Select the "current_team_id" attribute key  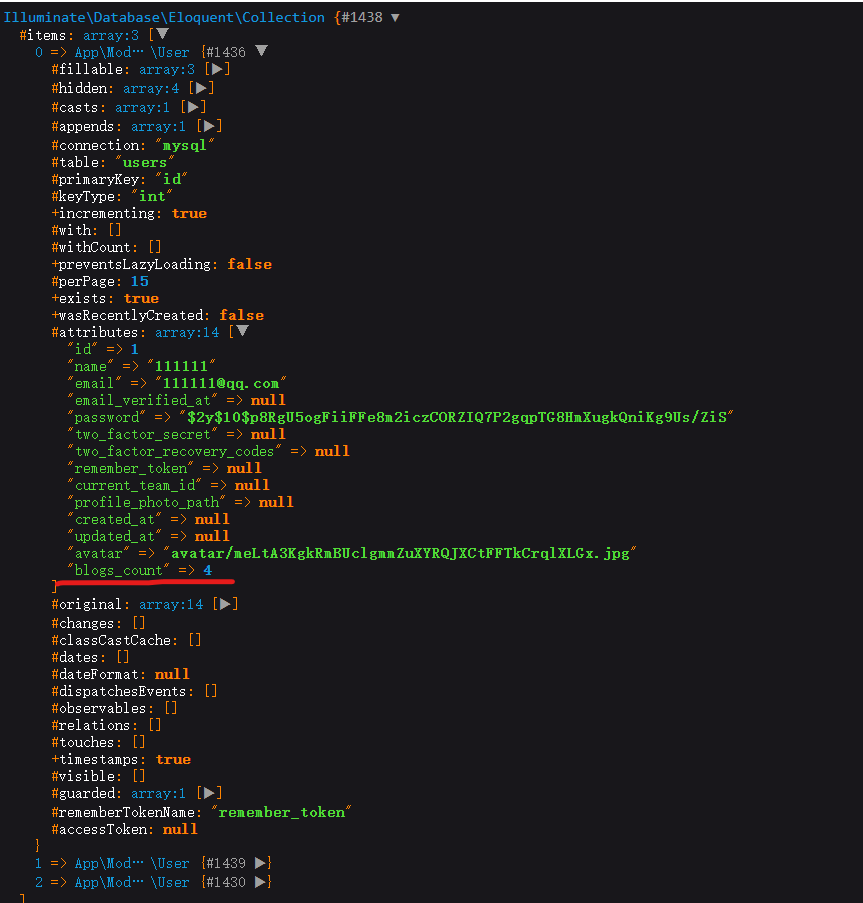(135, 485)
